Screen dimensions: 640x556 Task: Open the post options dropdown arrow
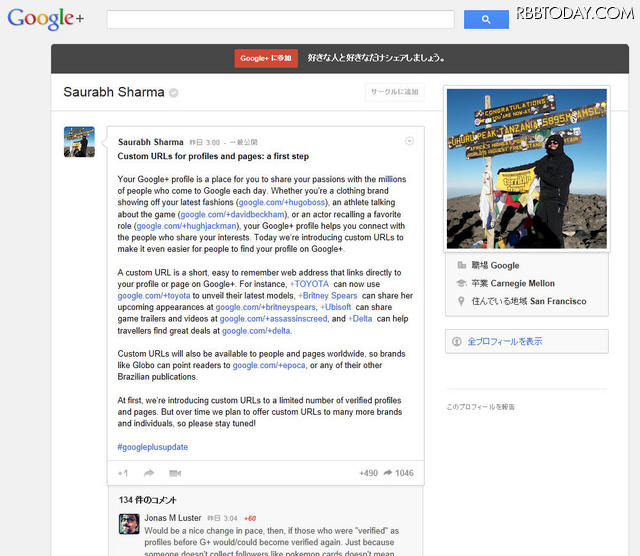(409, 141)
